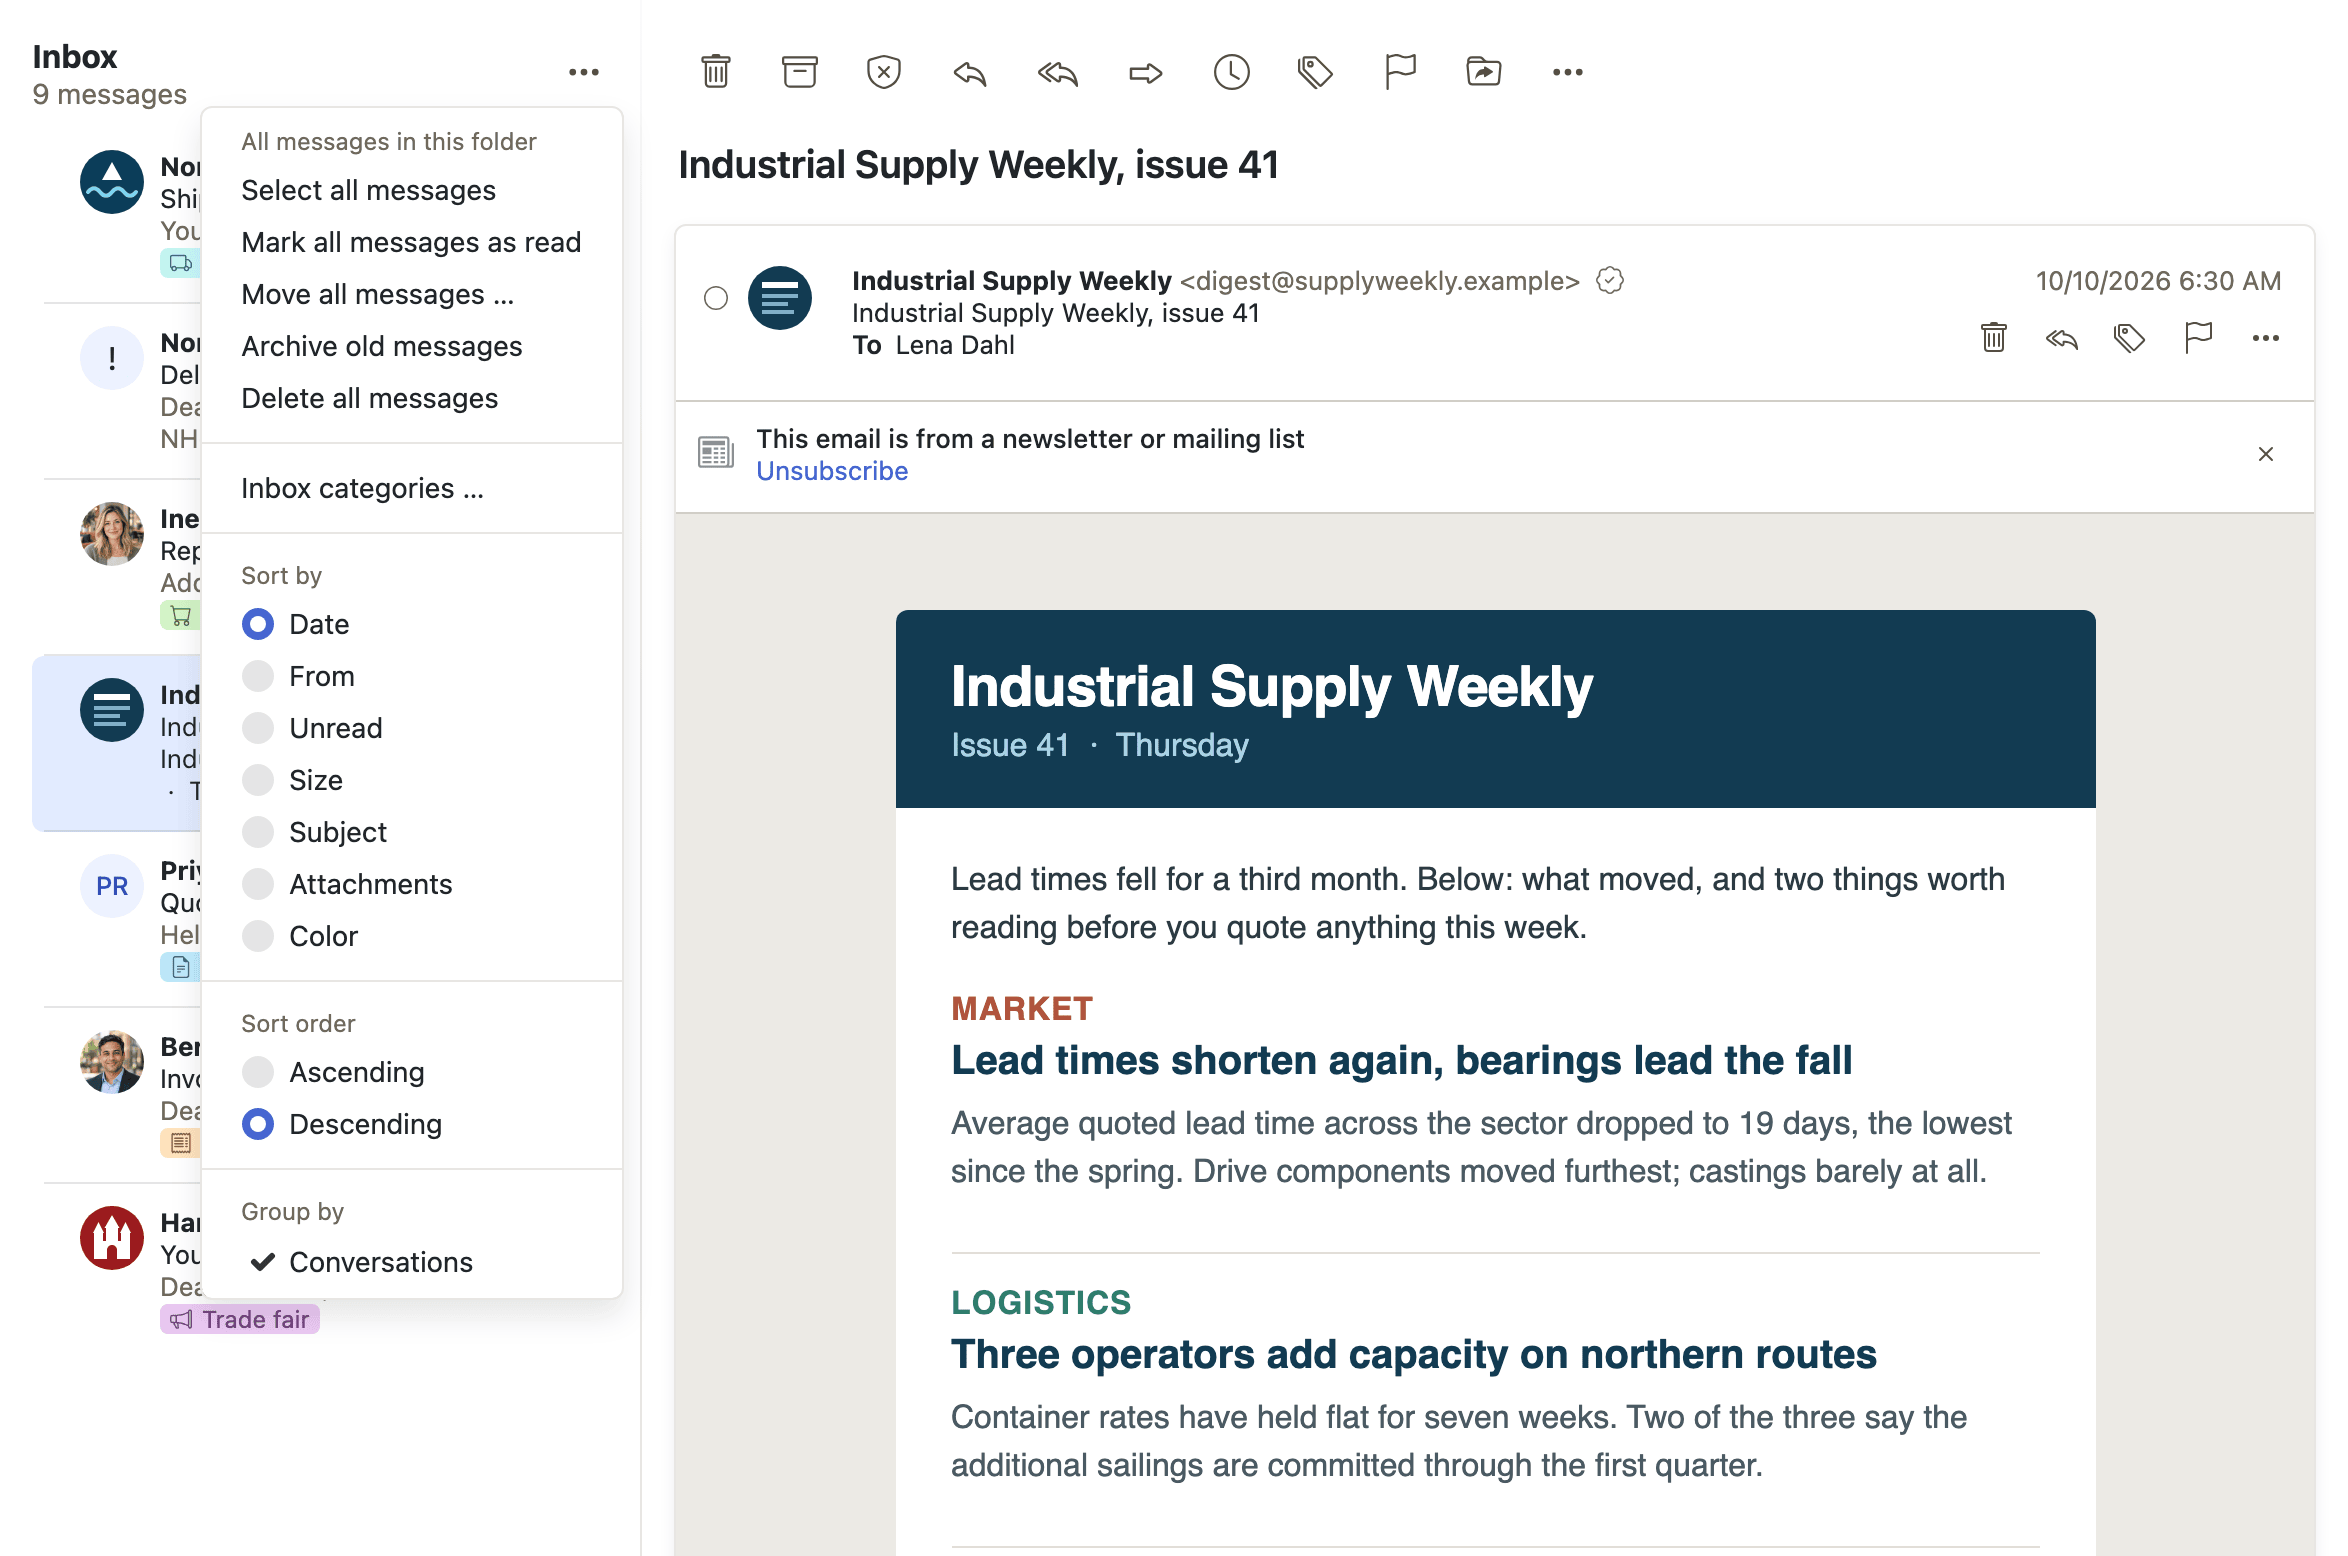Click headline Lead times shorten again
Viewport: 2348px width, 1556px height.
coord(1401,1060)
